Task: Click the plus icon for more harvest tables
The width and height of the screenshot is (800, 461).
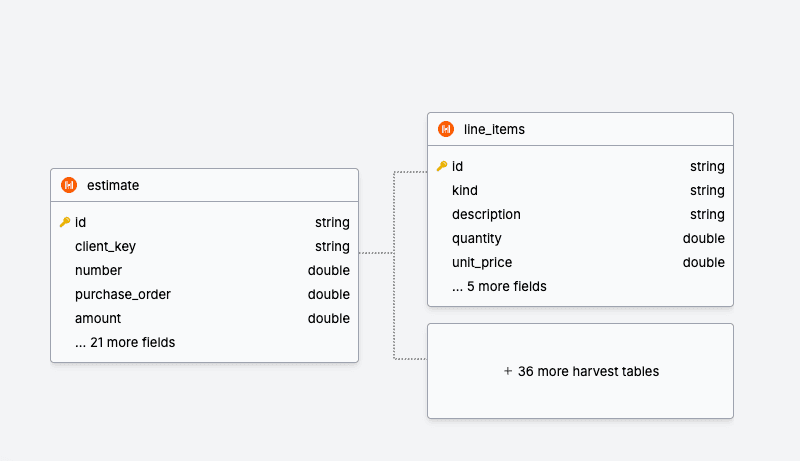Action: (x=508, y=371)
